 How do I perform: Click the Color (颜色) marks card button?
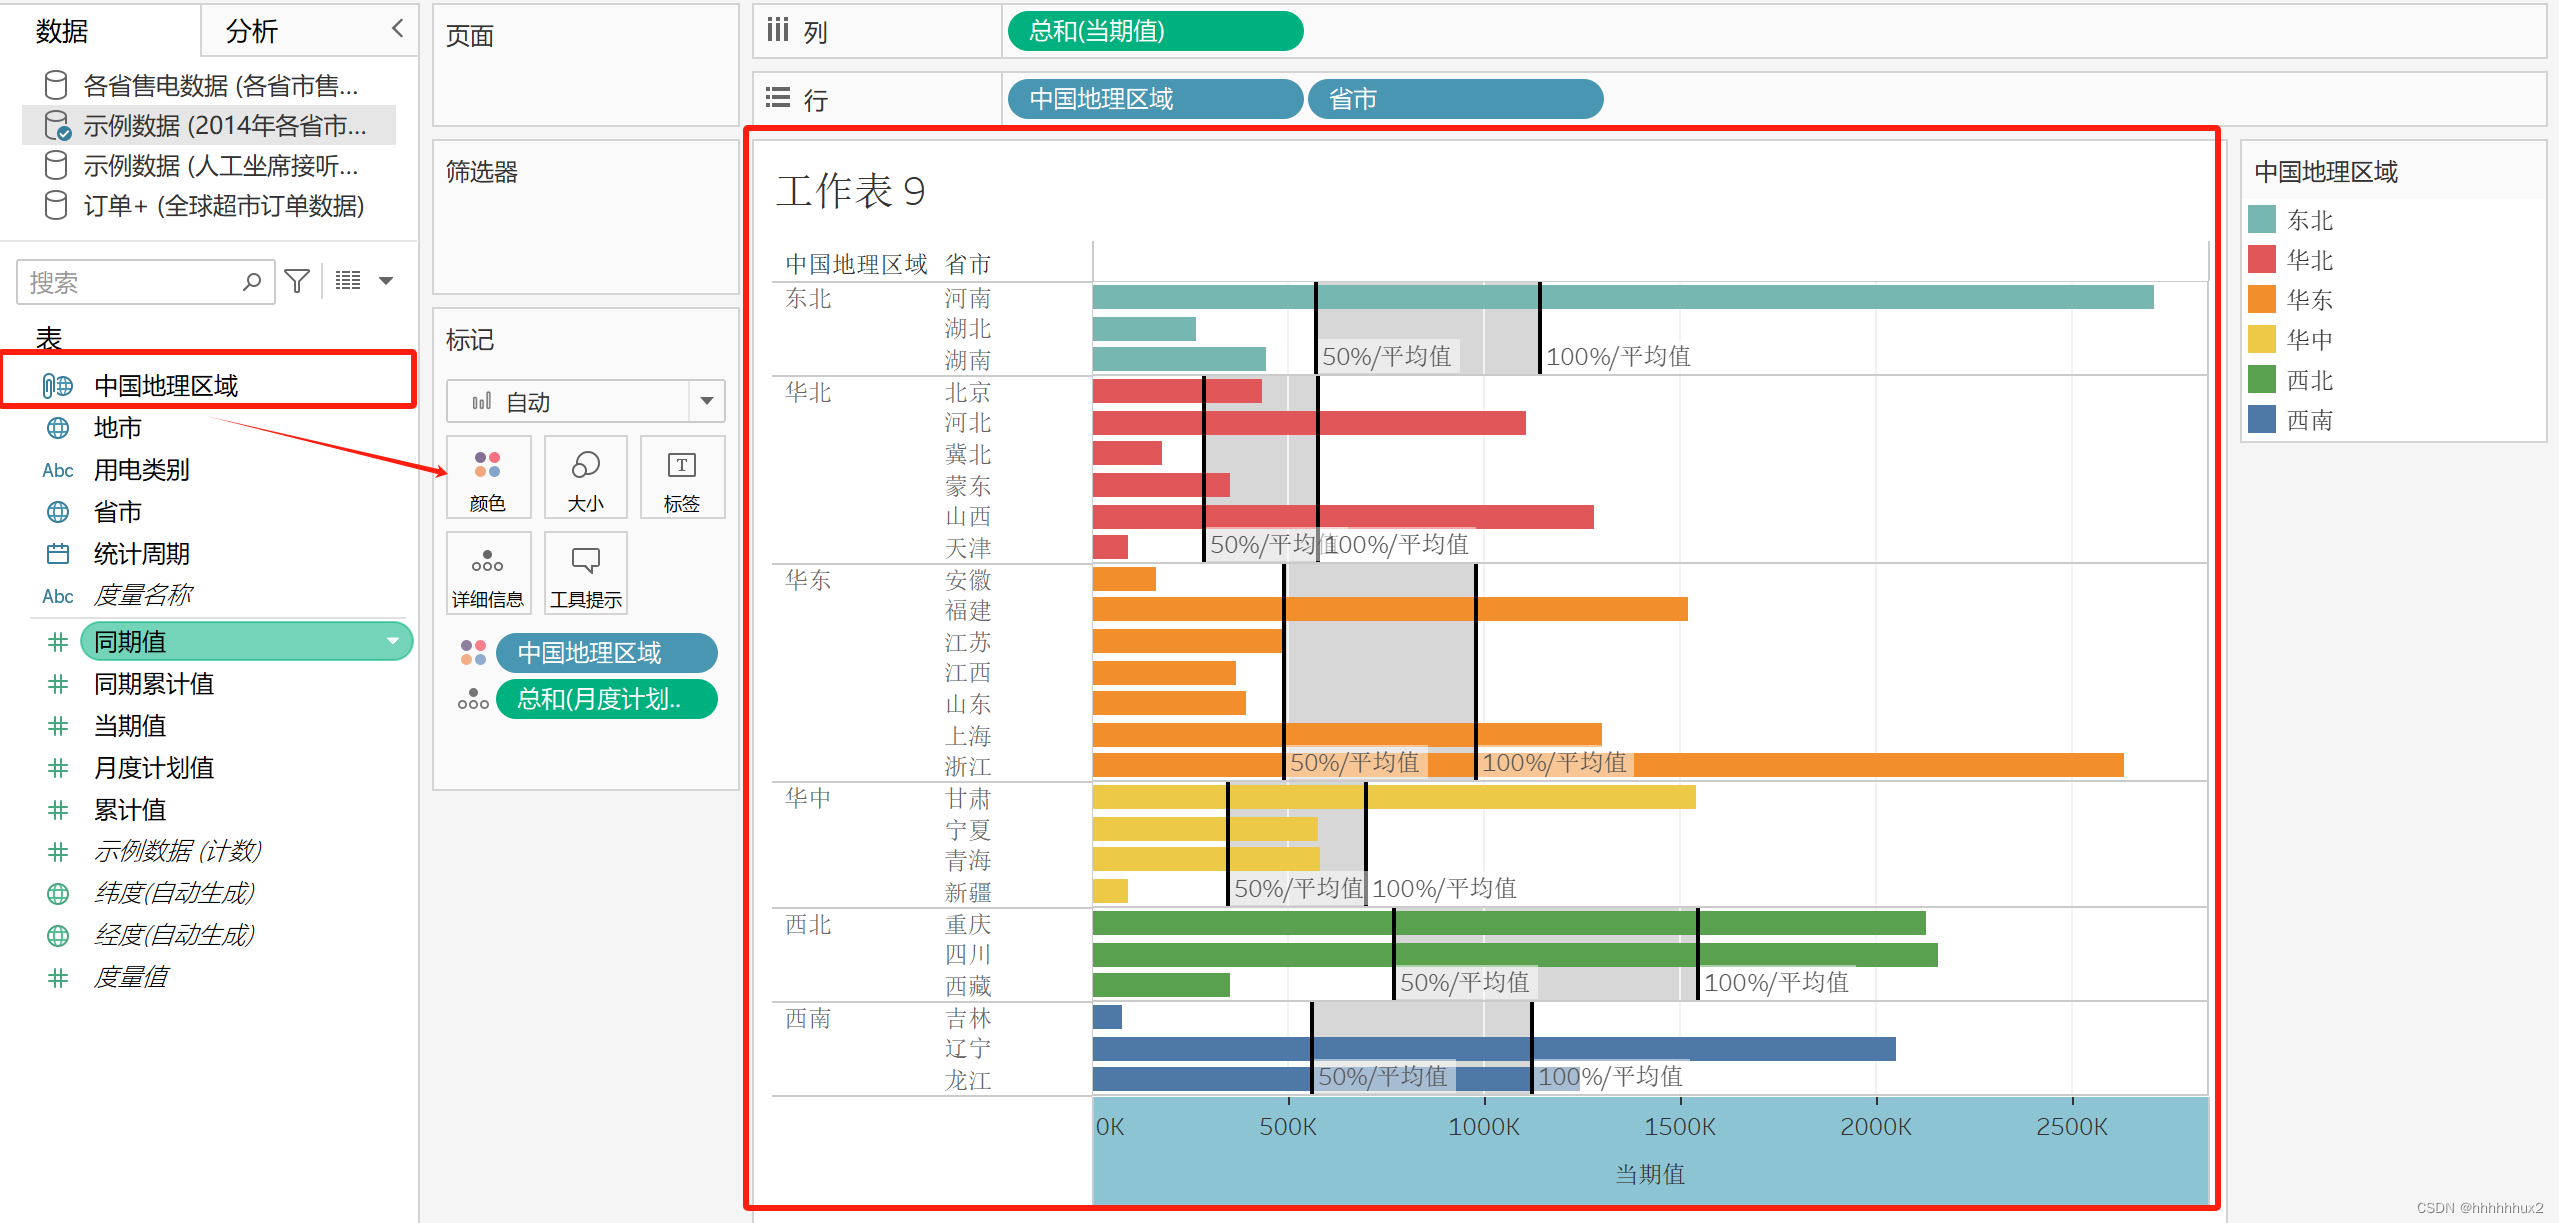pyautogui.click(x=487, y=478)
